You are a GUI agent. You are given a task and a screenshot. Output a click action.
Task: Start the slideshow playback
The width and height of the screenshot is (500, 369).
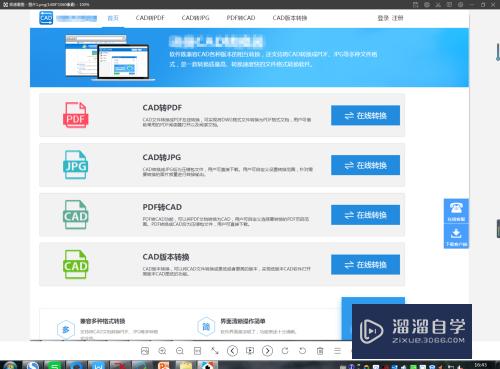pos(250,351)
